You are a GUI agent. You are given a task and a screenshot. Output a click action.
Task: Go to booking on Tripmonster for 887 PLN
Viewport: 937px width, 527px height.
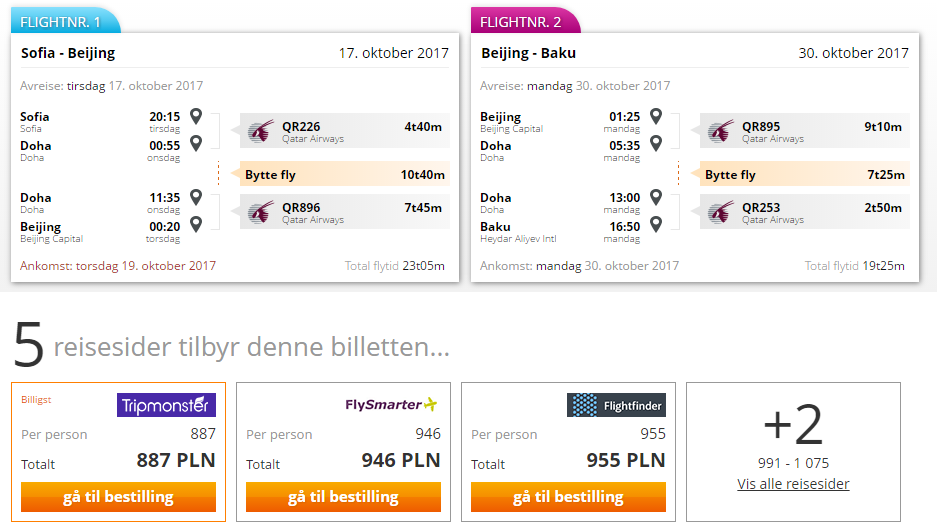click(x=118, y=497)
